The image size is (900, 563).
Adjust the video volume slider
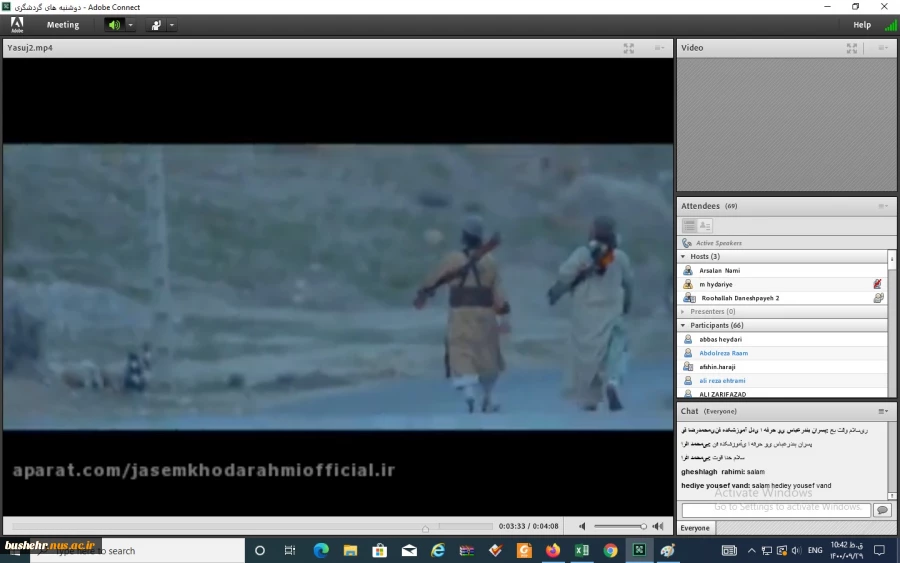(x=620, y=526)
